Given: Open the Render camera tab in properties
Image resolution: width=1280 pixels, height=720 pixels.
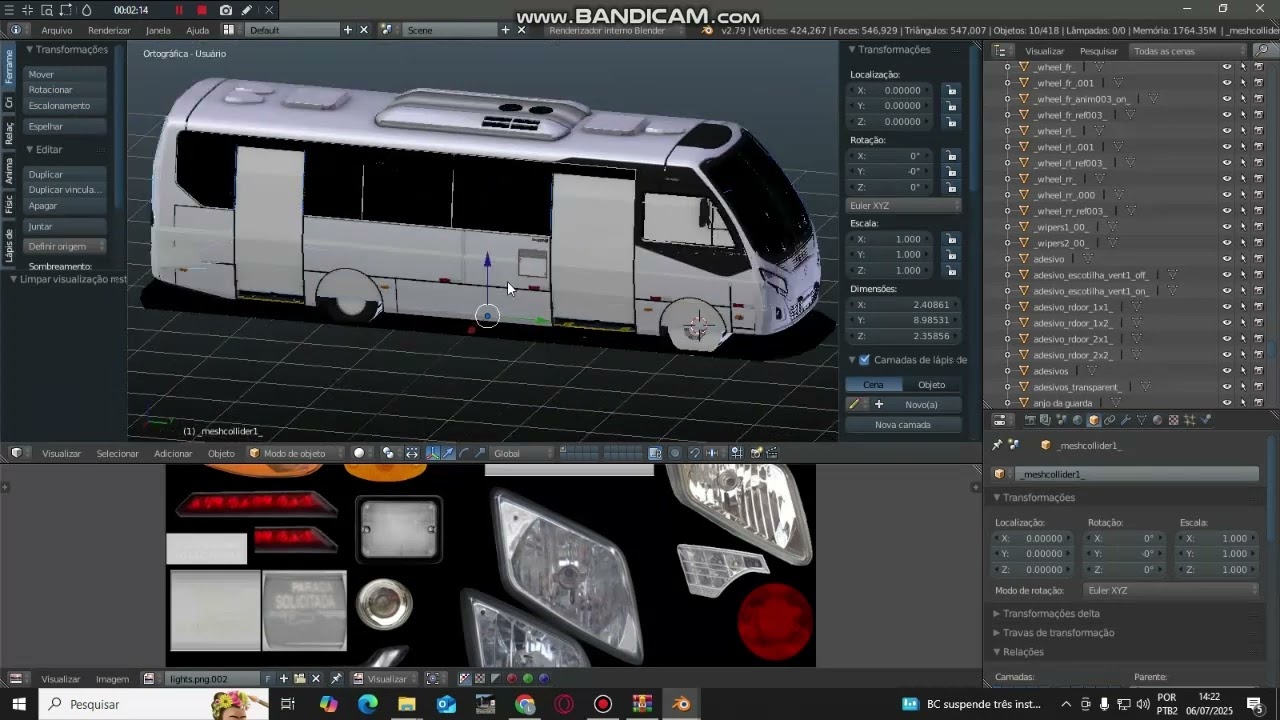Looking at the screenshot, I should [x=1029, y=420].
